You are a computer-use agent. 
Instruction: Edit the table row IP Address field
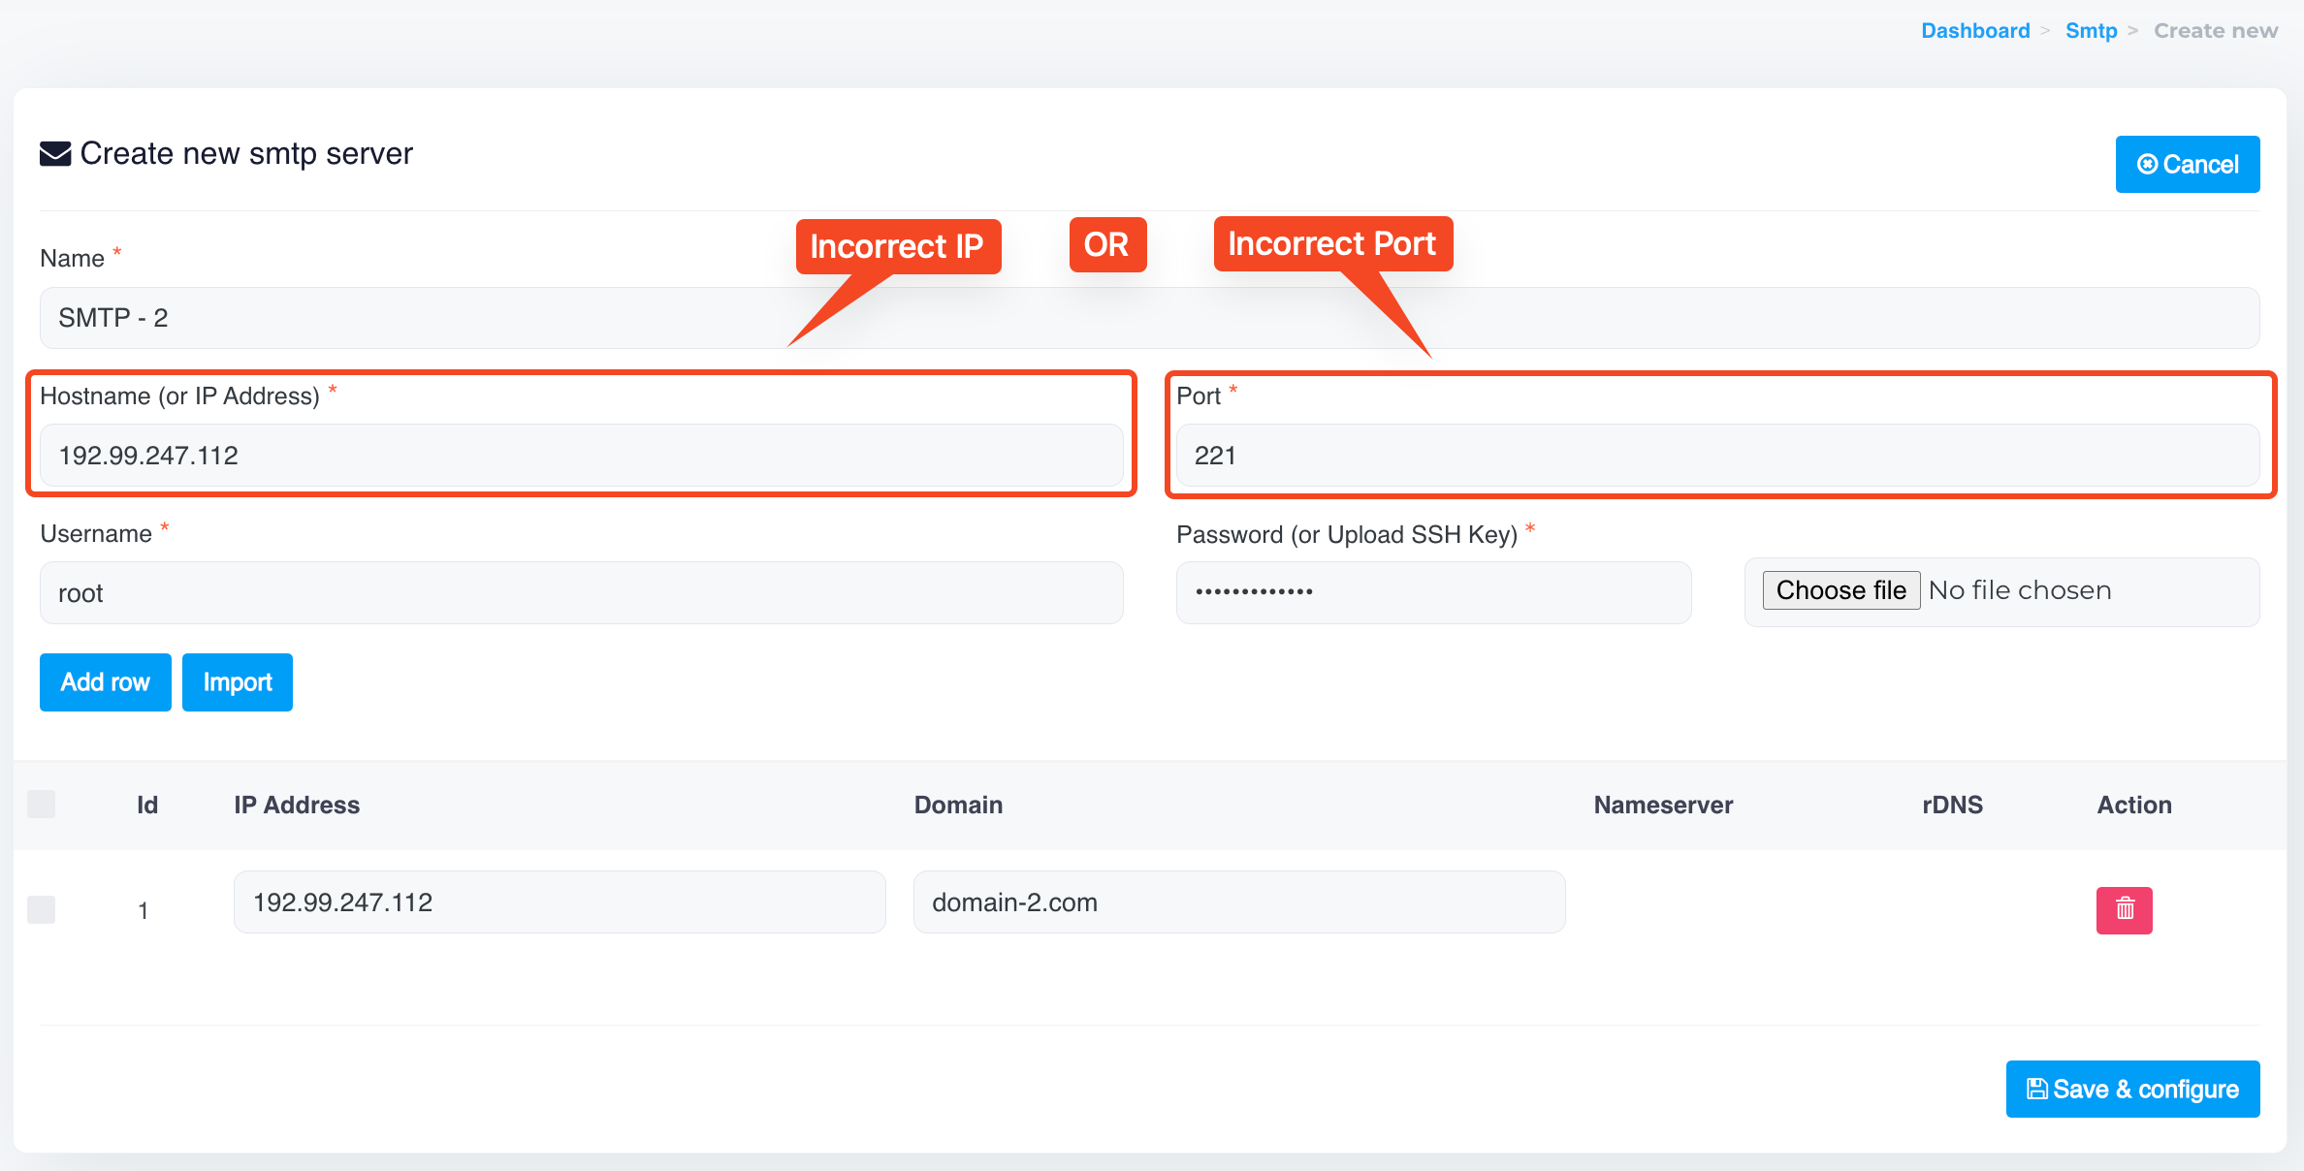[x=558, y=902]
